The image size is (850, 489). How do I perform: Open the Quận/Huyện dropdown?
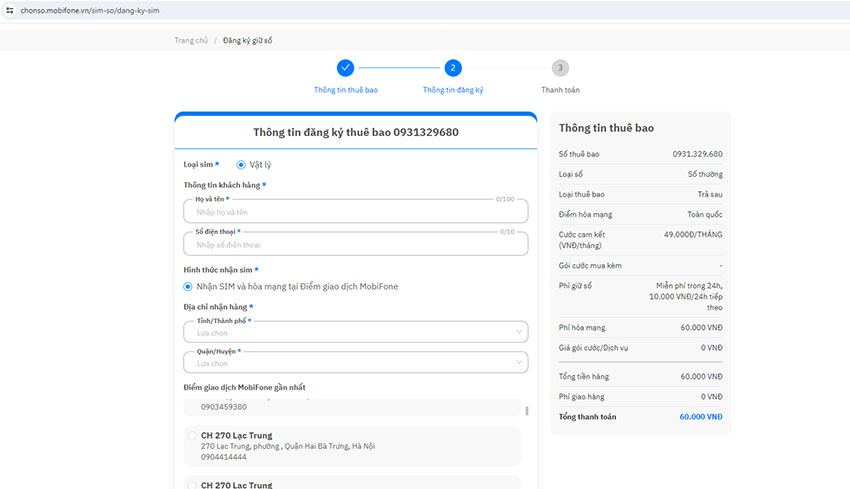[x=356, y=363]
